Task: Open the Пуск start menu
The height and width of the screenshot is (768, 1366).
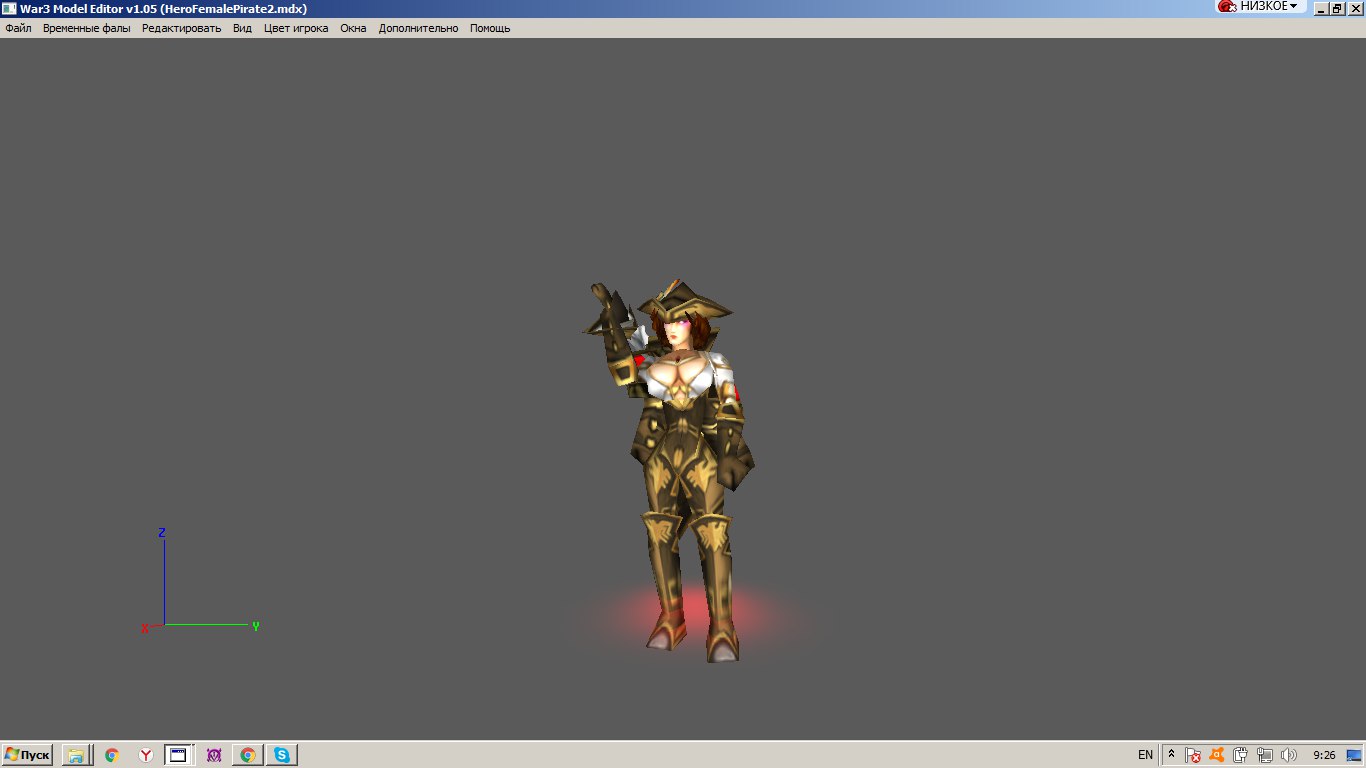Action: coord(27,755)
